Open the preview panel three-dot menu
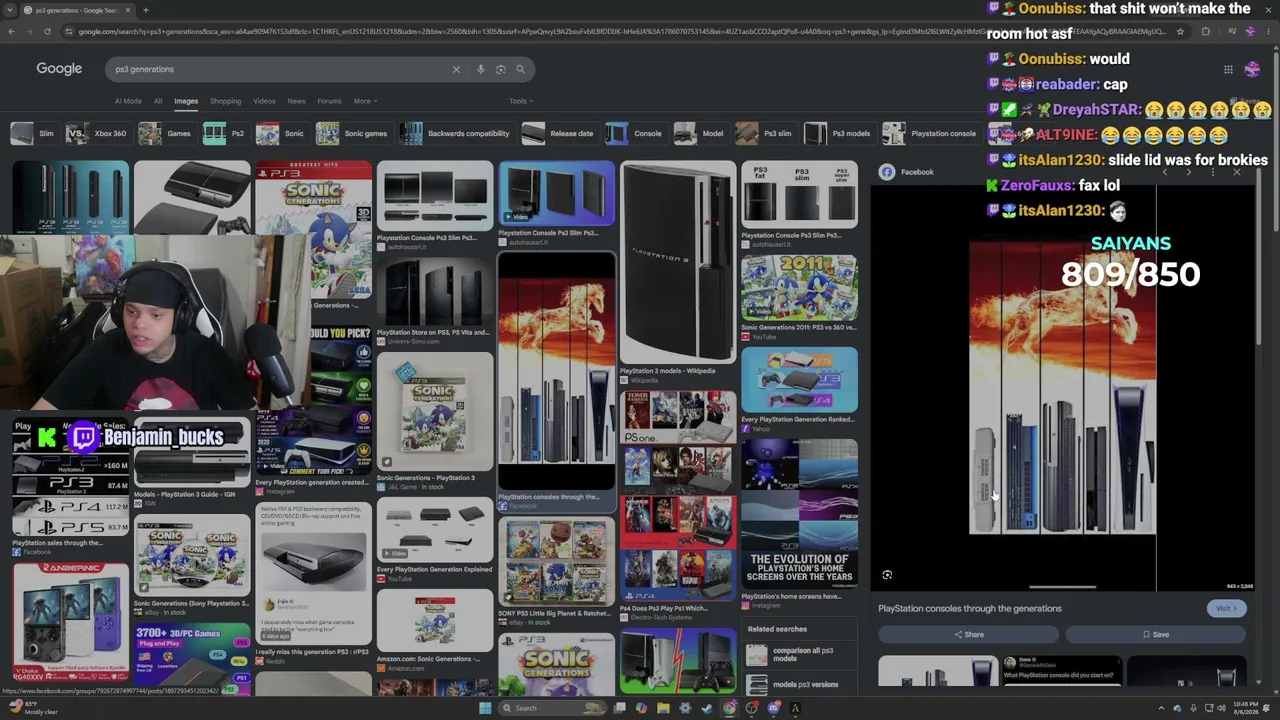The height and width of the screenshot is (720, 1280). pyautogui.click(x=1212, y=172)
